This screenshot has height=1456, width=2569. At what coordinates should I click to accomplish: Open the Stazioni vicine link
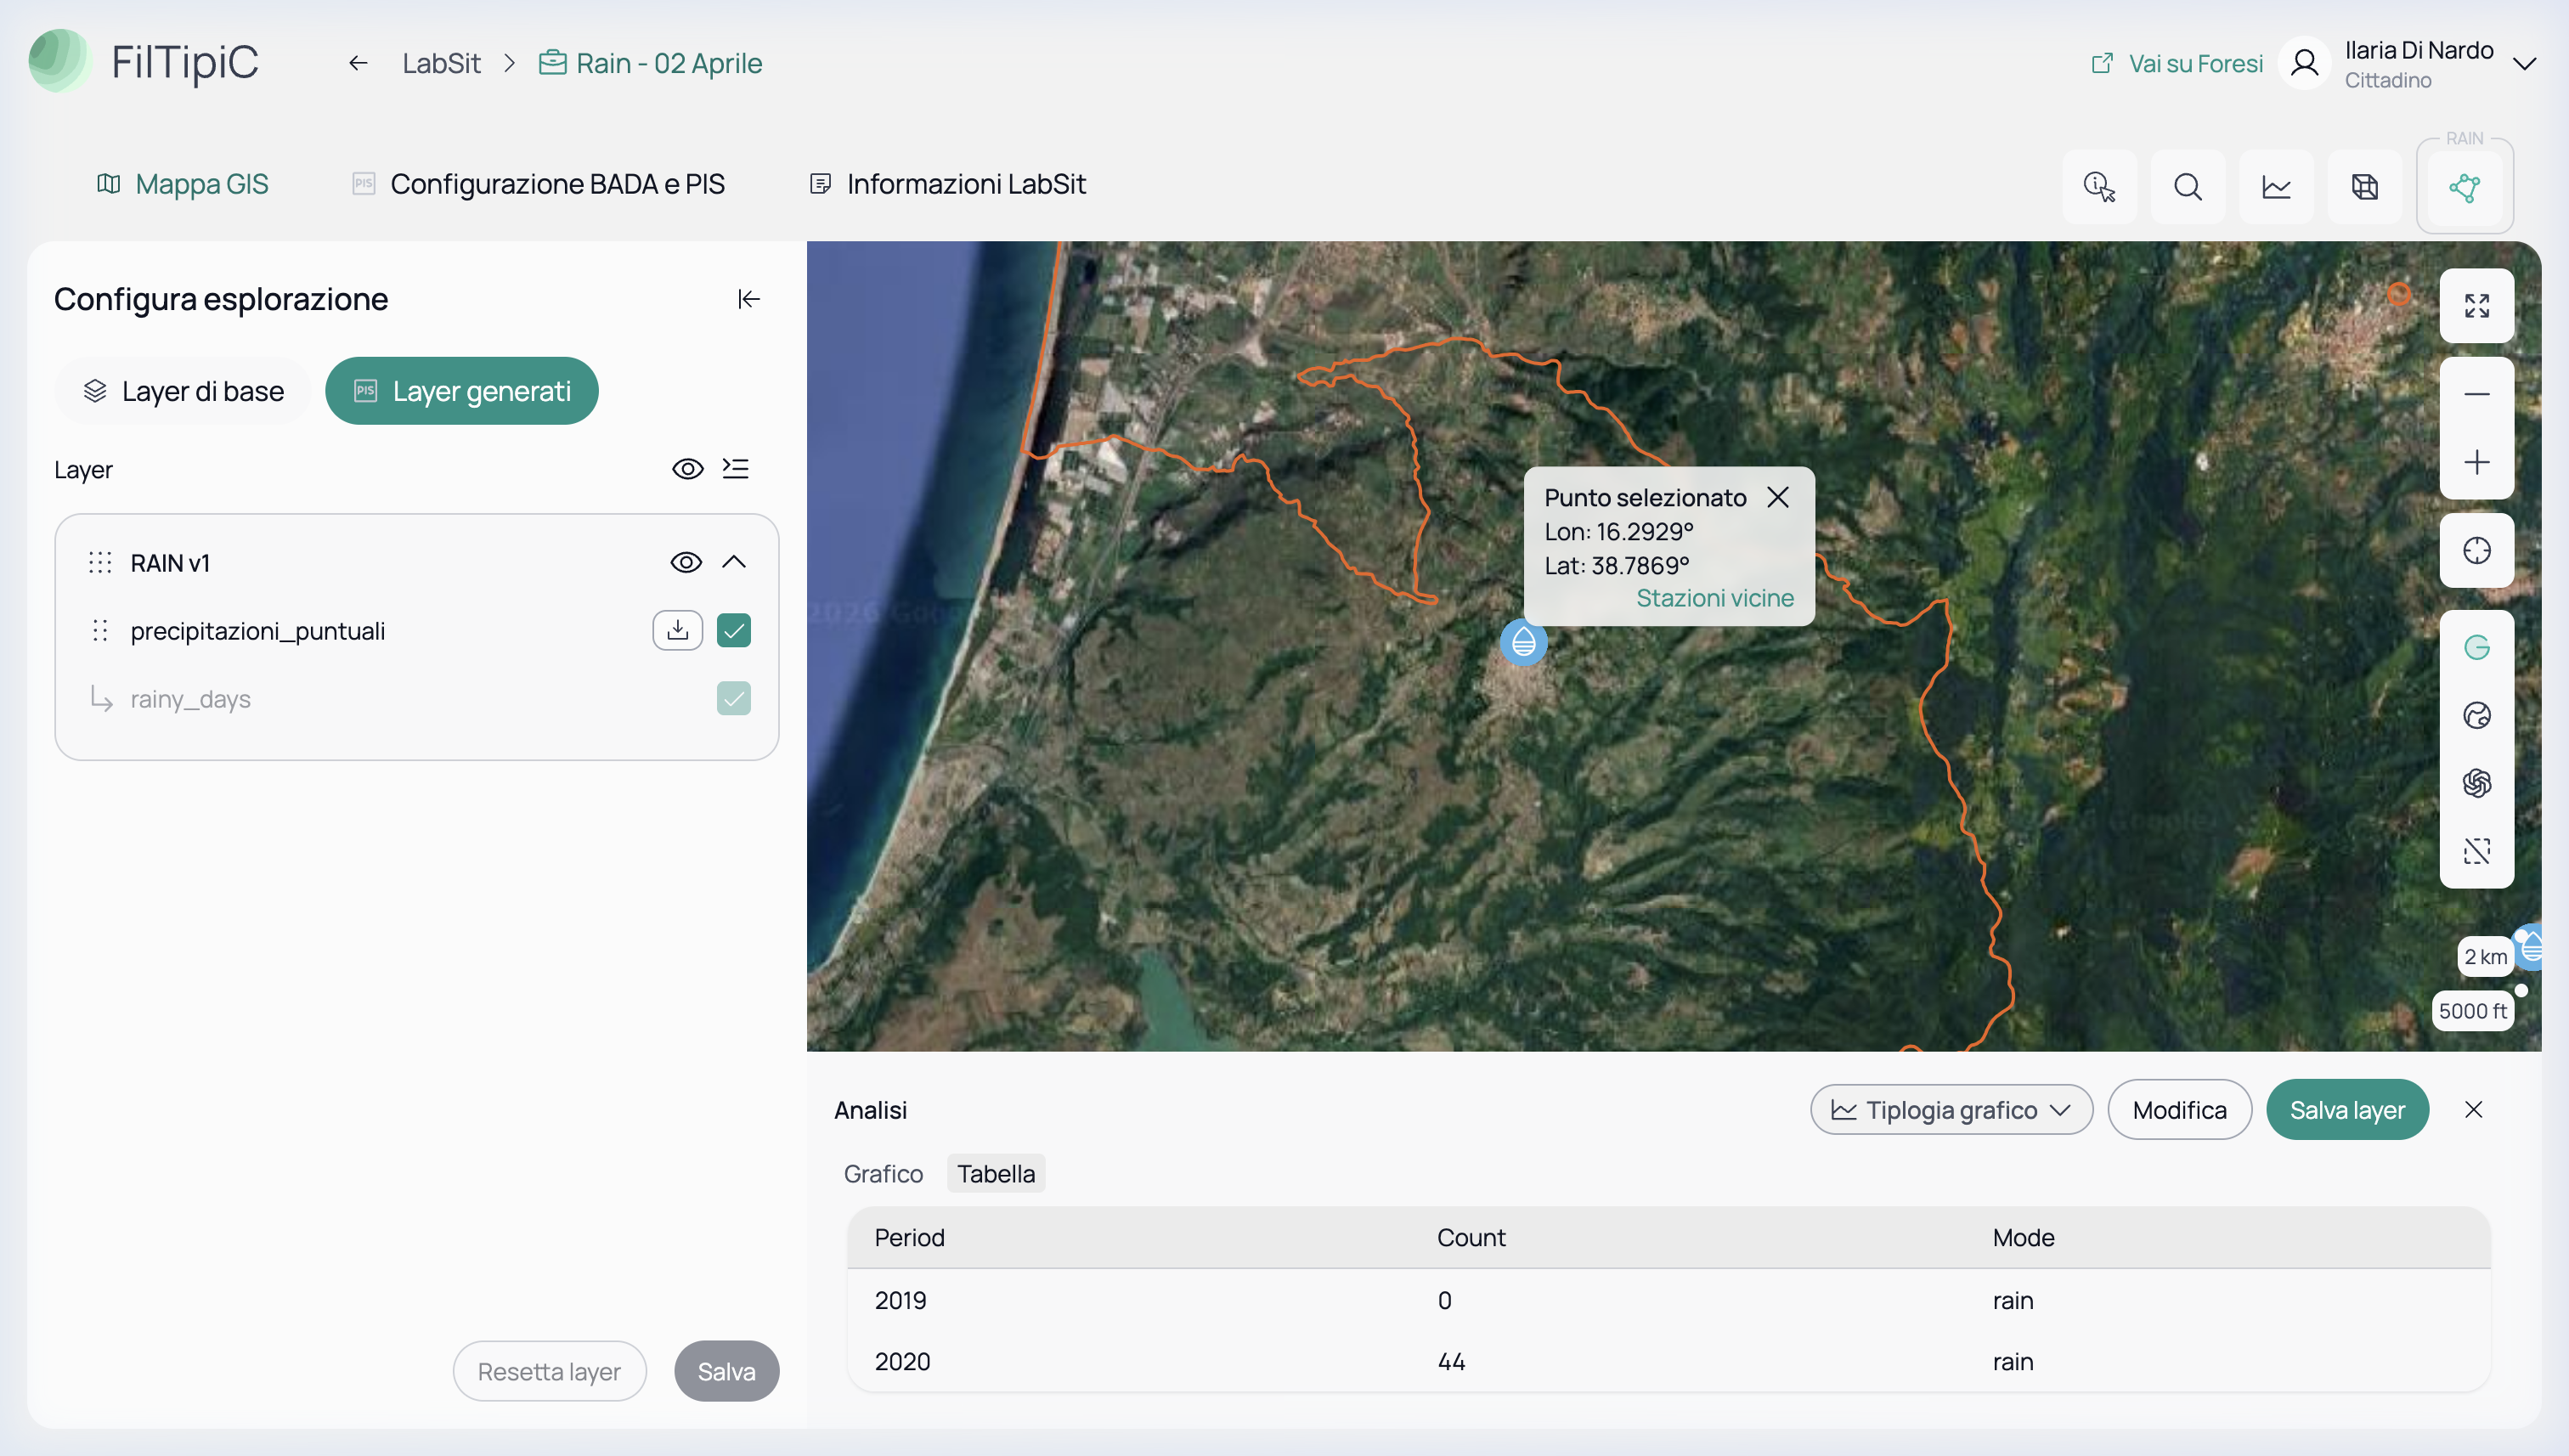tap(1715, 598)
